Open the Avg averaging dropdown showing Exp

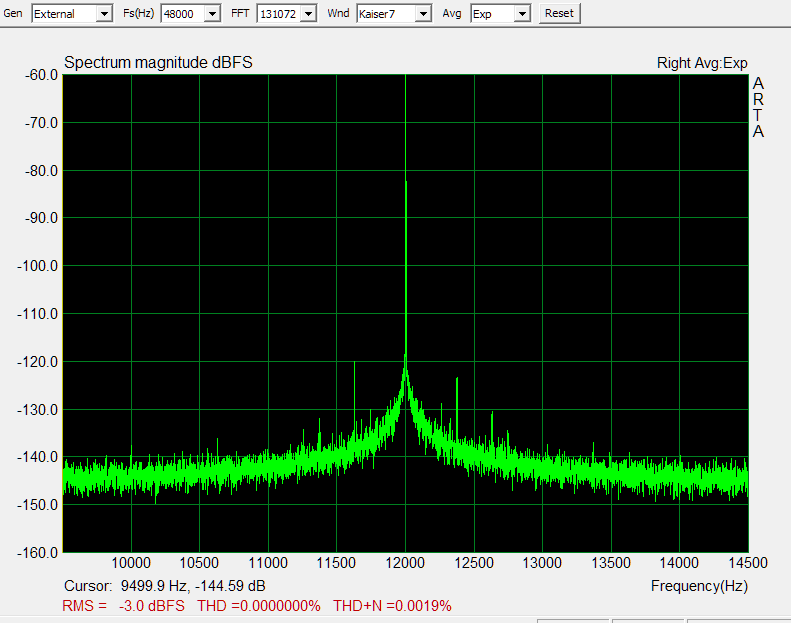(x=500, y=14)
